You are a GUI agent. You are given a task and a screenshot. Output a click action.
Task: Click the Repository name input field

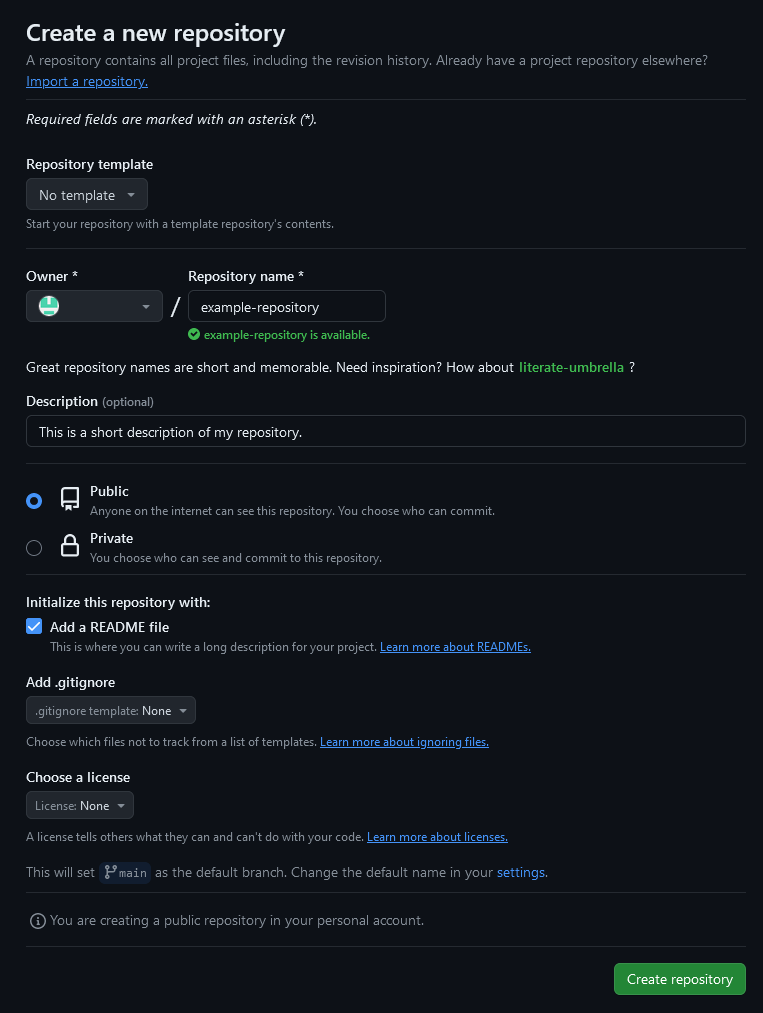(x=286, y=305)
